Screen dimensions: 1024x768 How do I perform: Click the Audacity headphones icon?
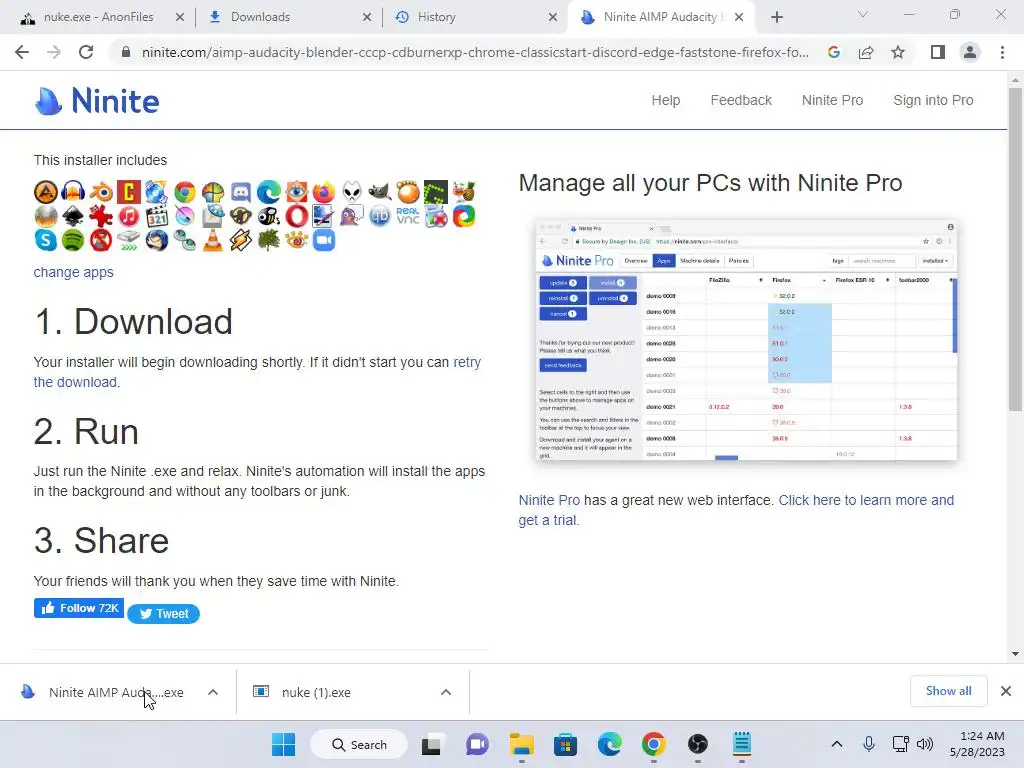(x=73, y=192)
